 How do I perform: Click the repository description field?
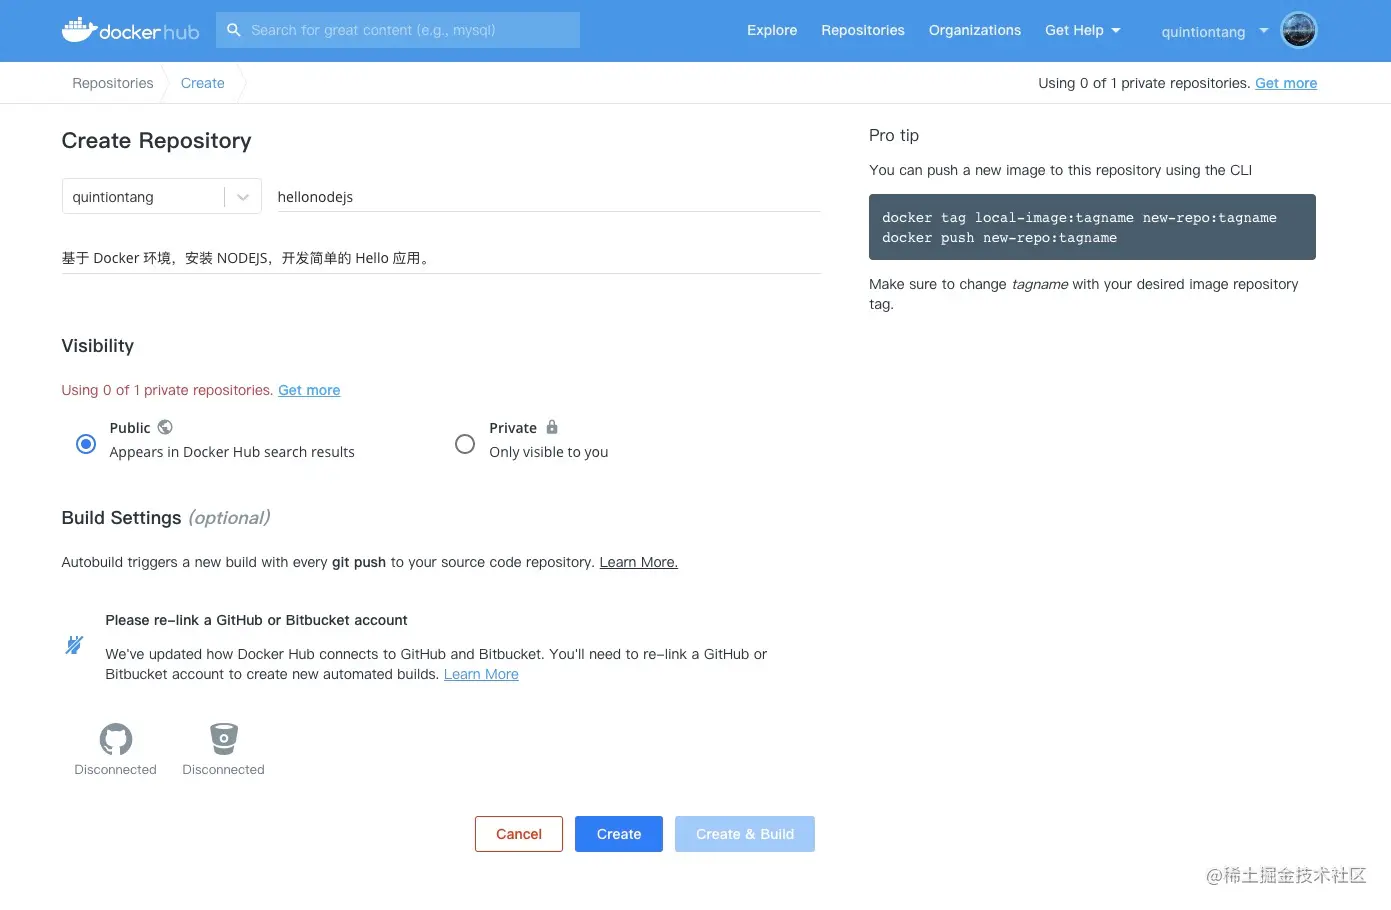(441, 258)
